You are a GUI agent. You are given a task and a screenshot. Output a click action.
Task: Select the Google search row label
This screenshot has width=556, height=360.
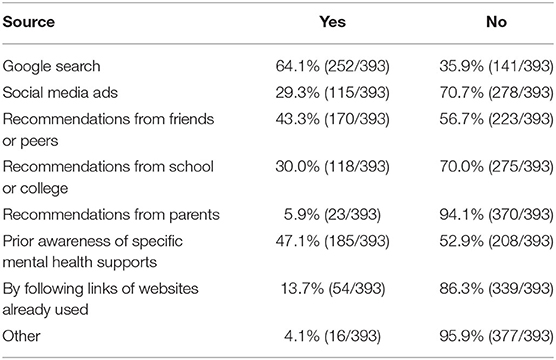coord(51,67)
